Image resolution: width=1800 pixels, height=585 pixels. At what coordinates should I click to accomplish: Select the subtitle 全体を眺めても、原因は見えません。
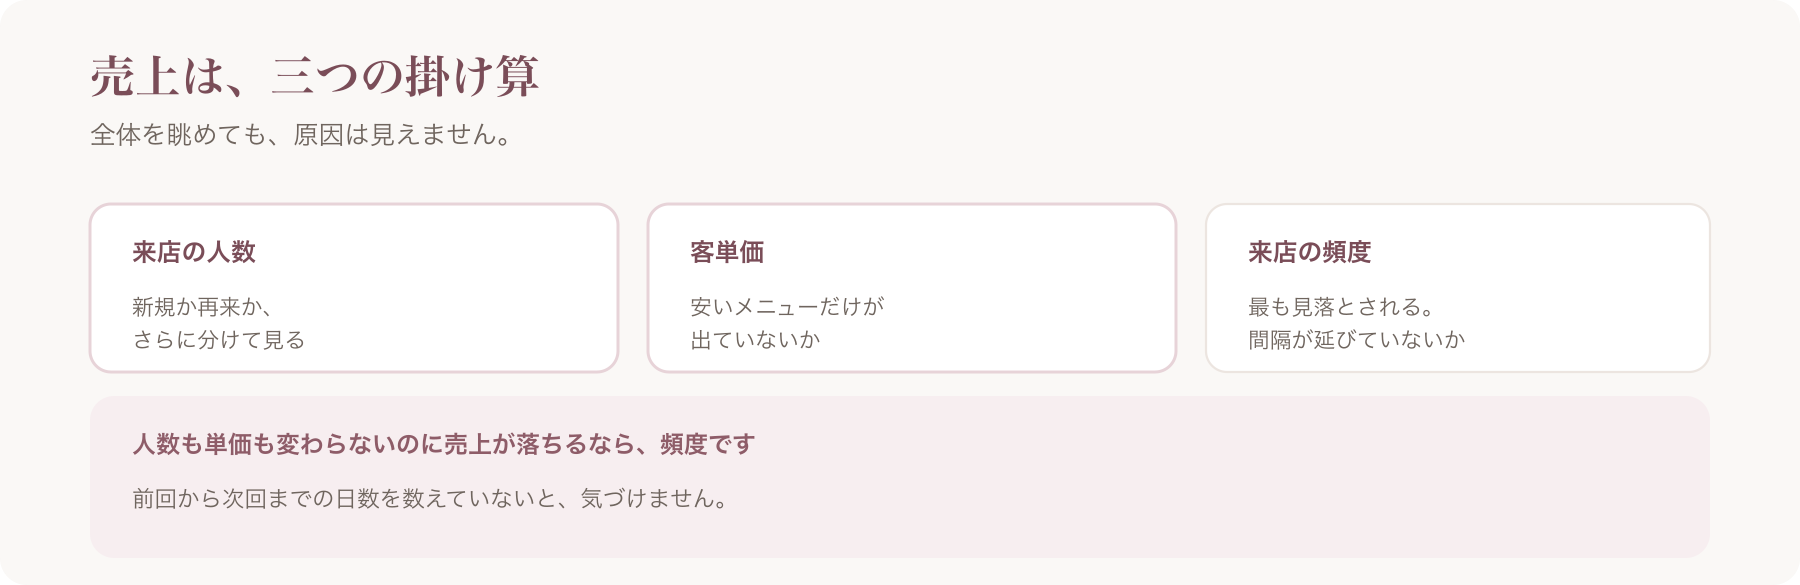(303, 135)
